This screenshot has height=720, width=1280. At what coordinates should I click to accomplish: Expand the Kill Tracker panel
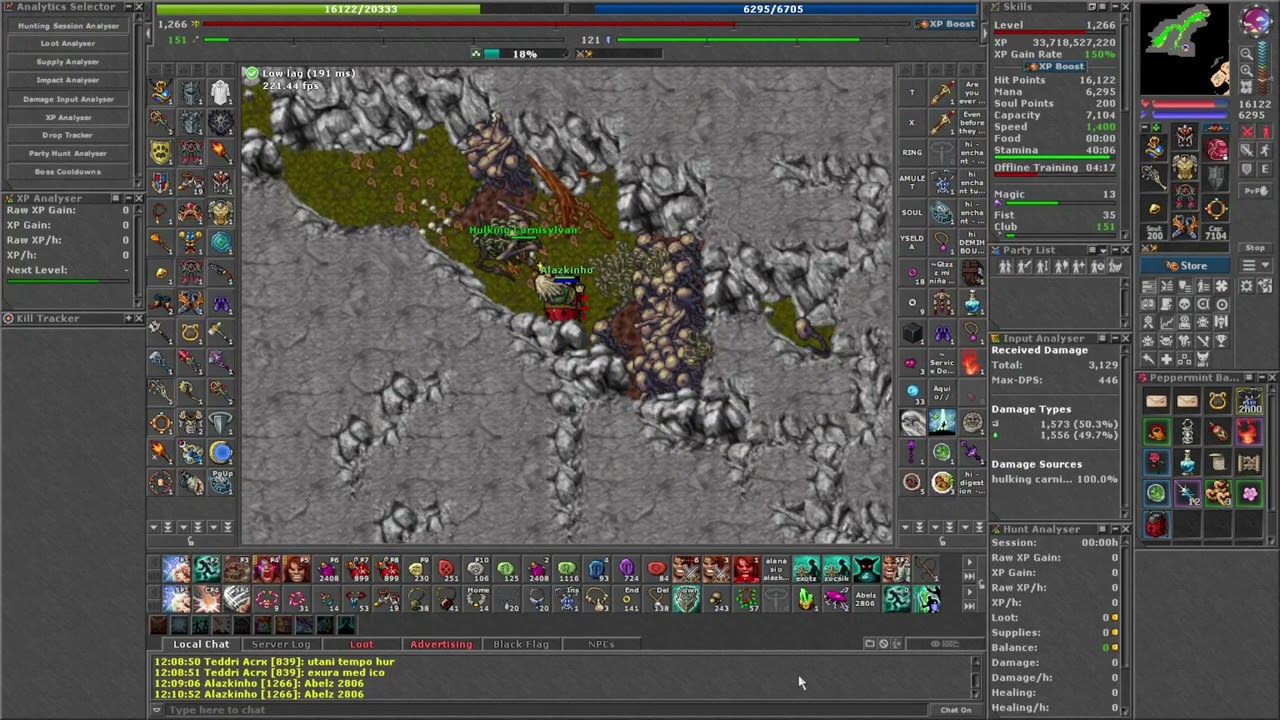pyautogui.click(x=128, y=318)
